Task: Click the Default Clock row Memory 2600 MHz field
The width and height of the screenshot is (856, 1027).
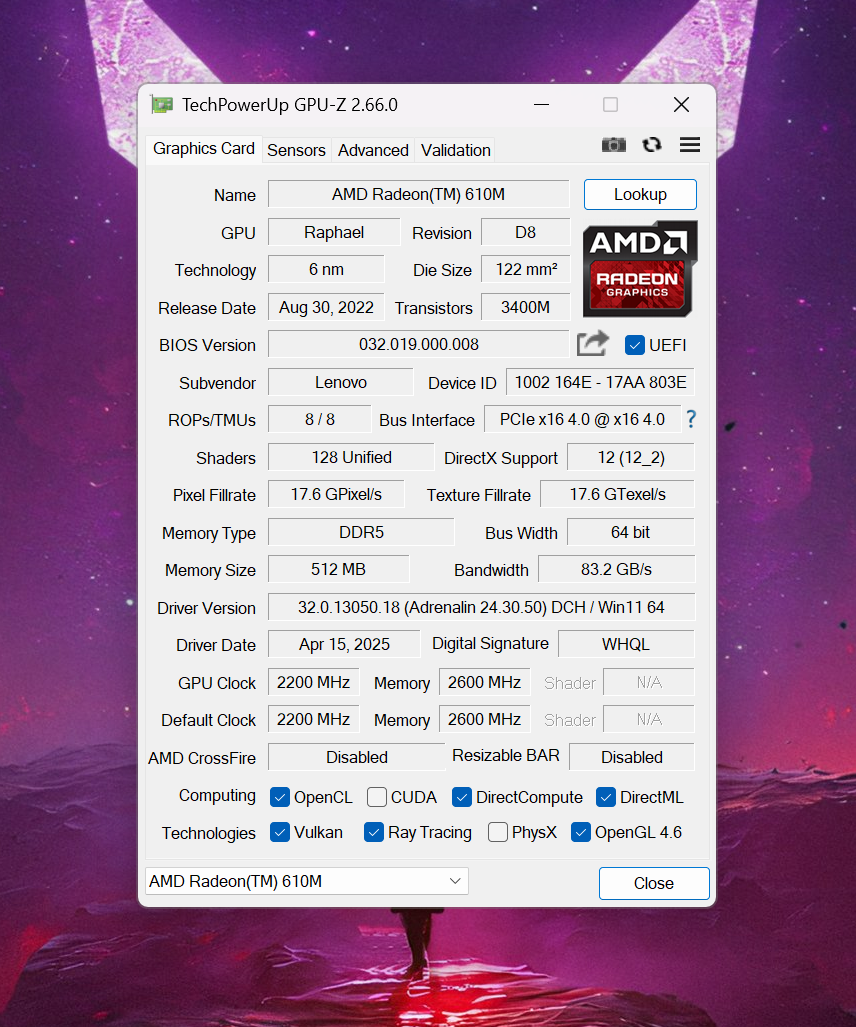Action: (485, 720)
